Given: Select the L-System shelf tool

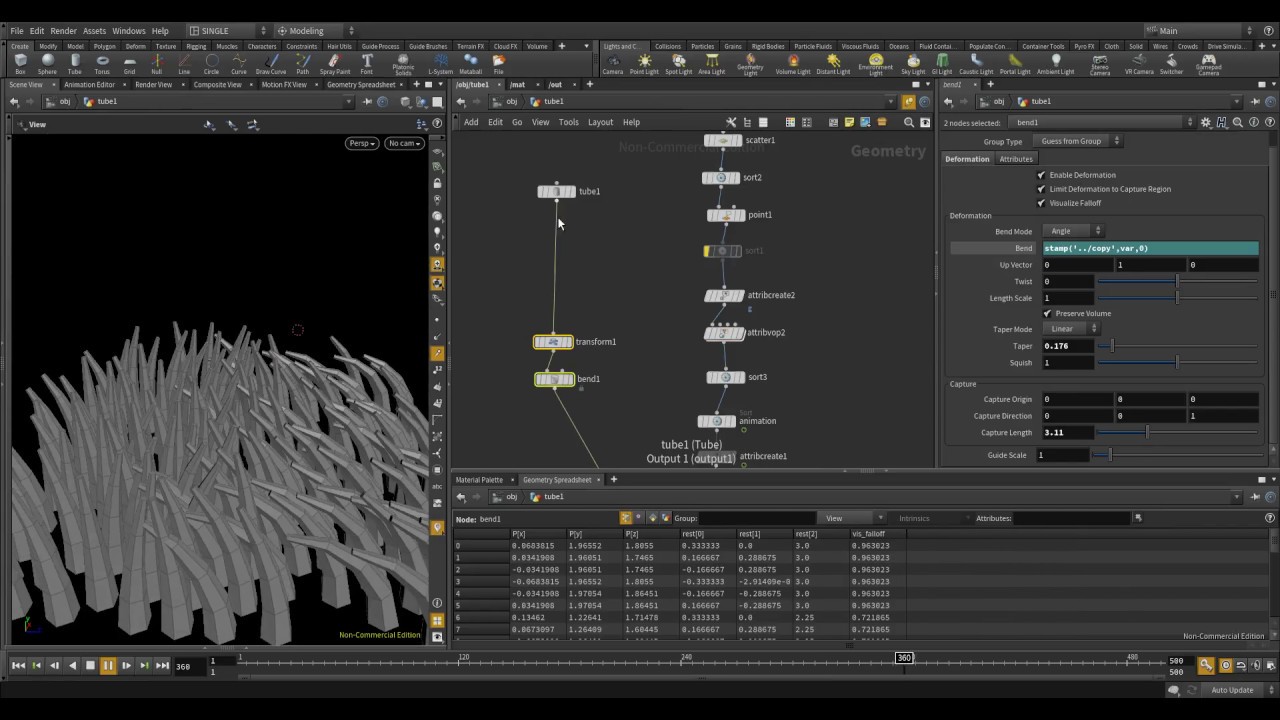Looking at the screenshot, I should pos(440,64).
